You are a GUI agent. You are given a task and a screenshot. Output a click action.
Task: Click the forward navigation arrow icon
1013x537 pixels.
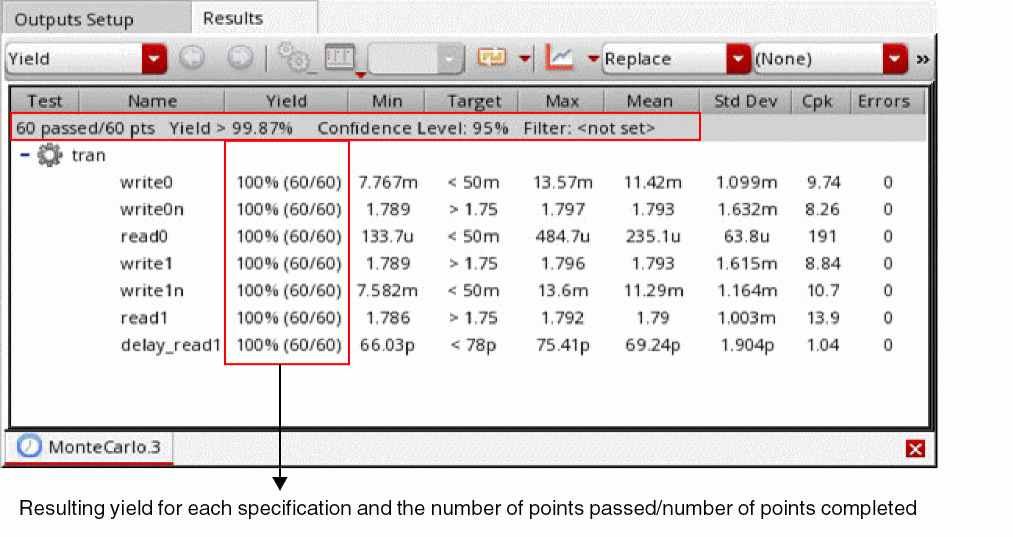pyautogui.click(x=240, y=58)
